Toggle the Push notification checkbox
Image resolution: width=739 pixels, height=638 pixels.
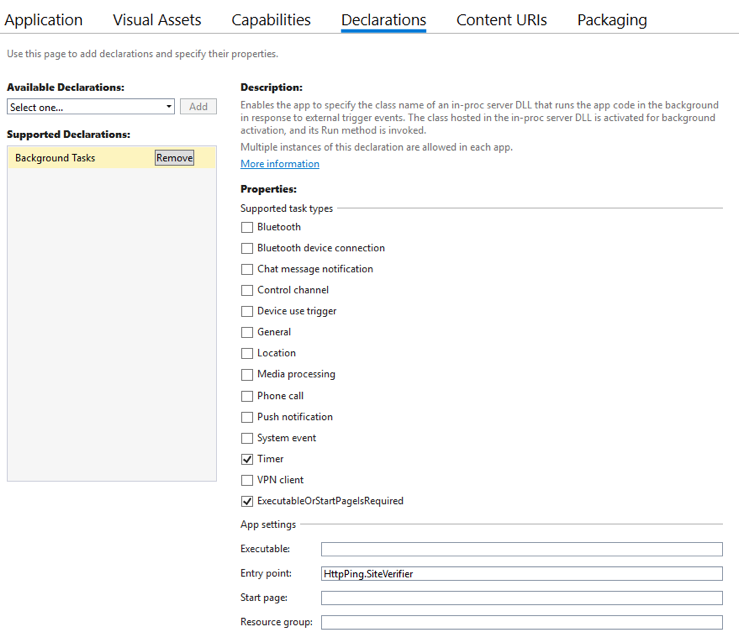click(247, 417)
